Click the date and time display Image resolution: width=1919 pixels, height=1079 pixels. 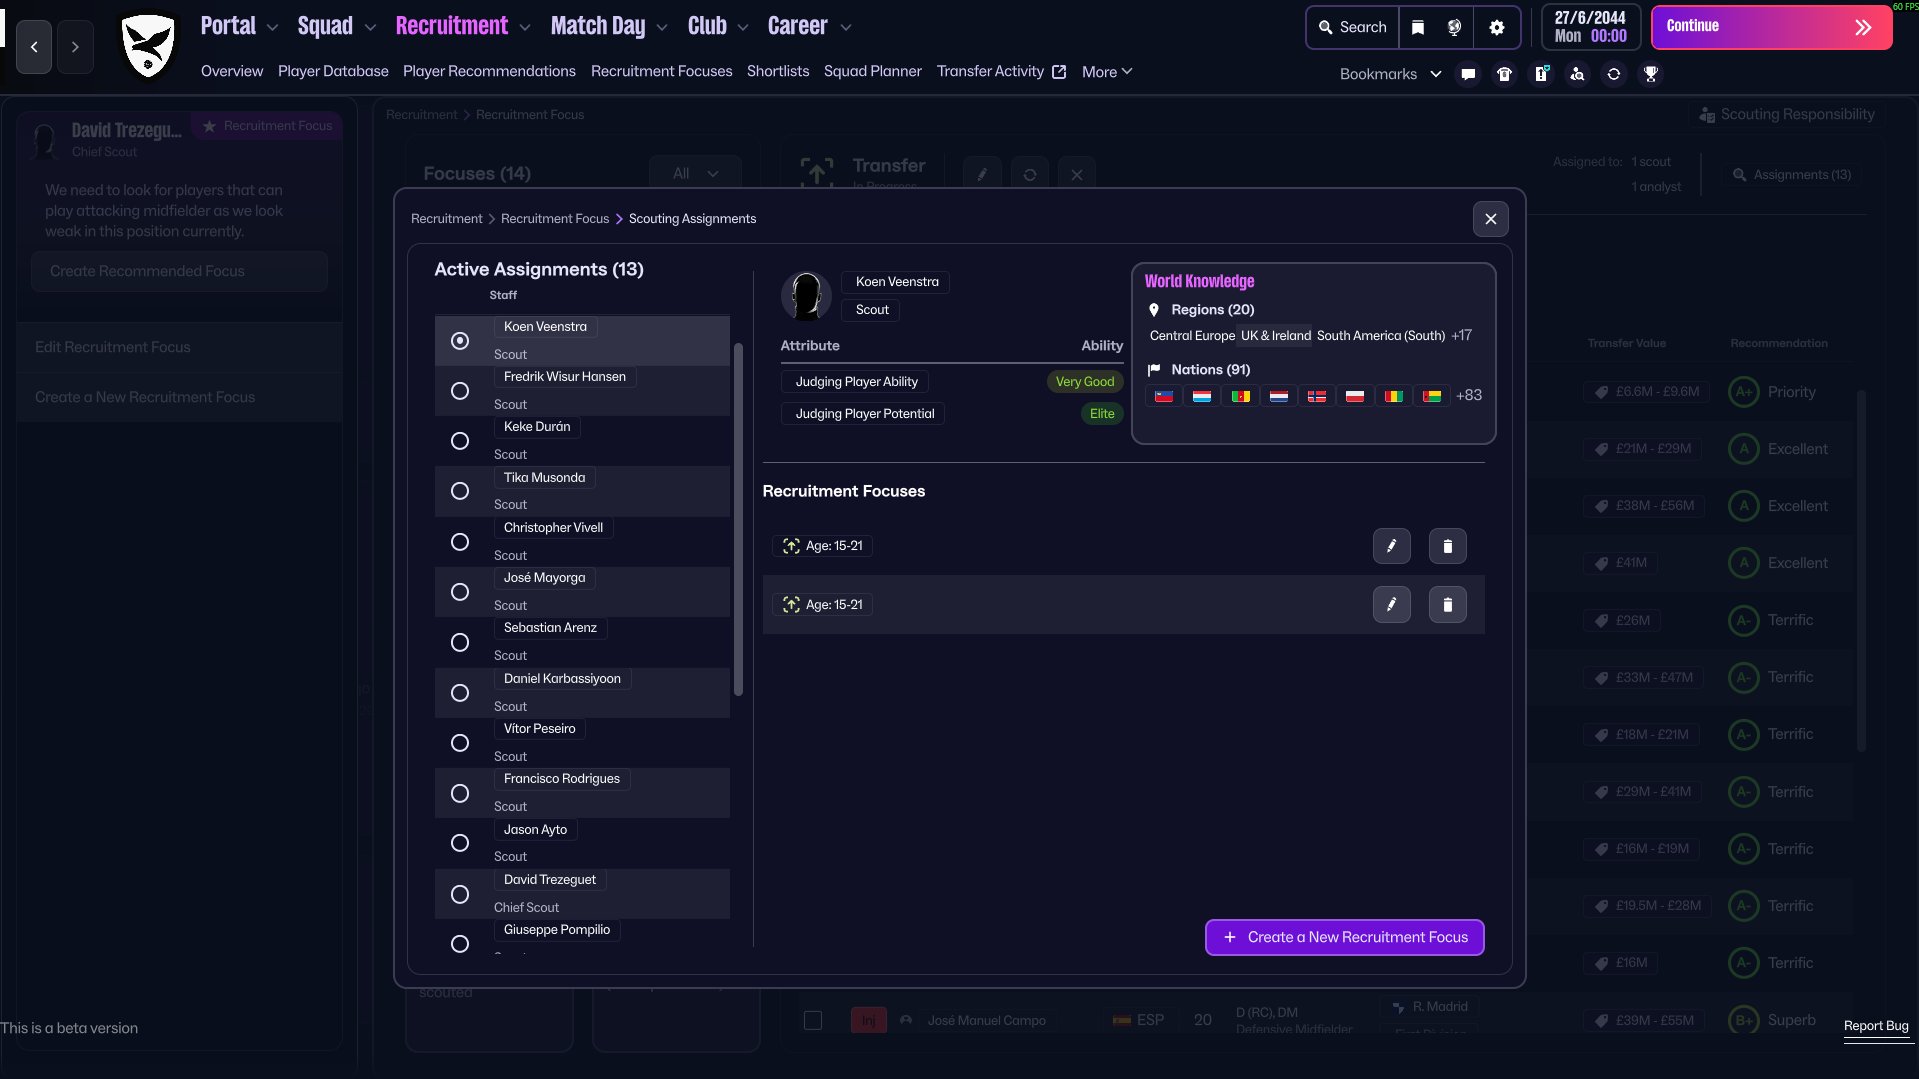1590,27
